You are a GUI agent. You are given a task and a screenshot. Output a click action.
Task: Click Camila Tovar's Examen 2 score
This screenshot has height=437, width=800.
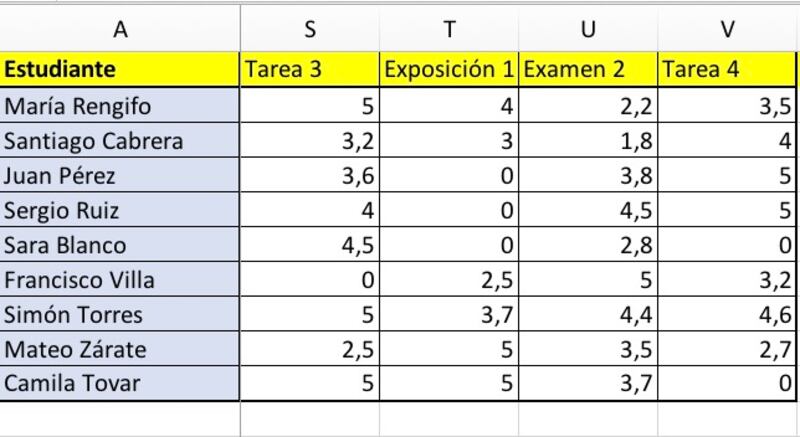(588, 383)
